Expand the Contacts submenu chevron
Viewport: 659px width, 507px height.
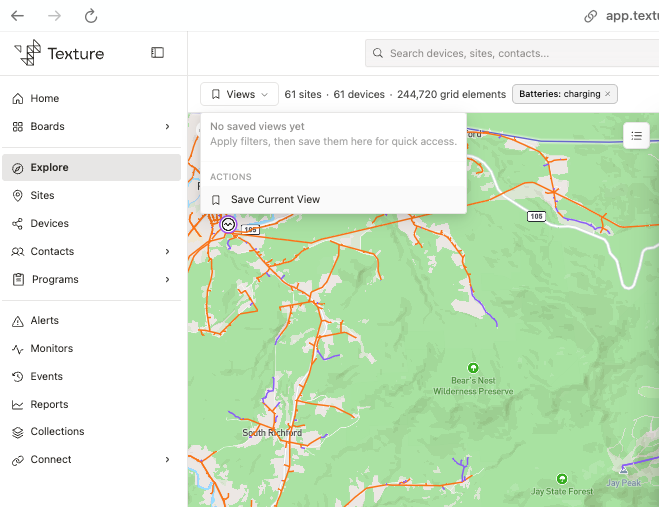(x=167, y=251)
